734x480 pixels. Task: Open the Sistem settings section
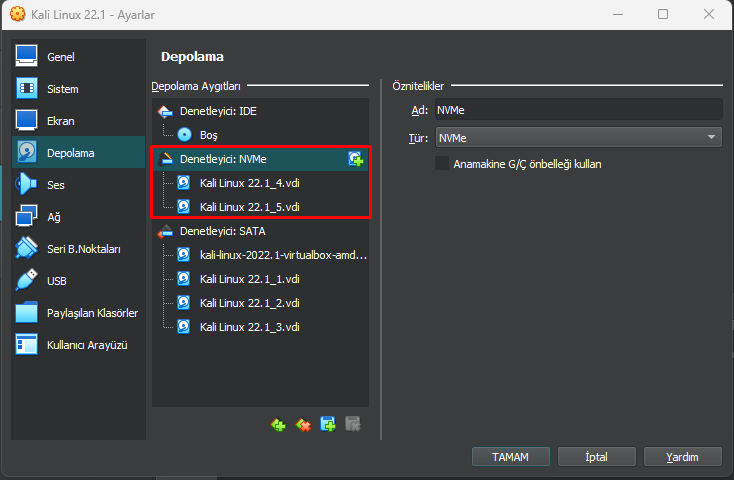pos(78,89)
